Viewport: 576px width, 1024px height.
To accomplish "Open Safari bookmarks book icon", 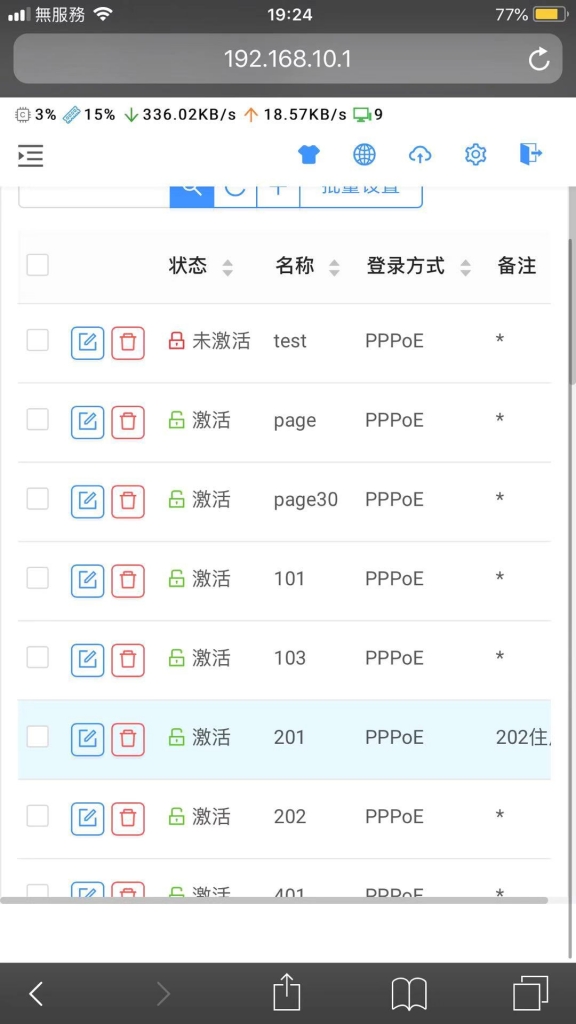I will (409, 994).
